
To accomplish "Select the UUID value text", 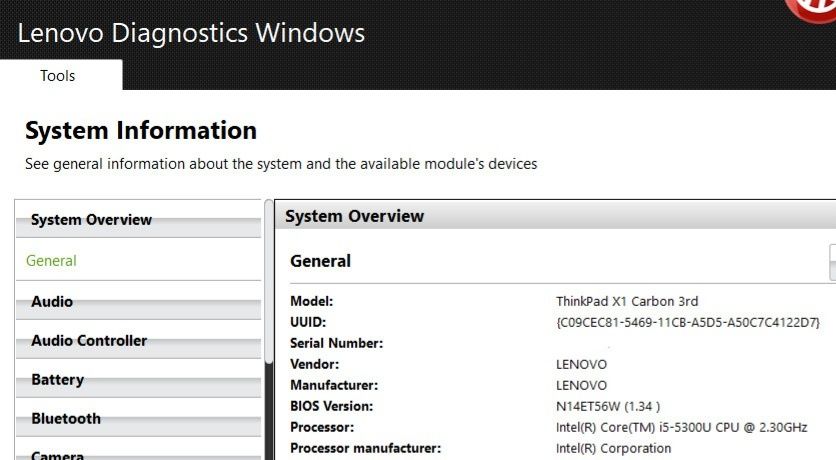I will (x=688, y=322).
